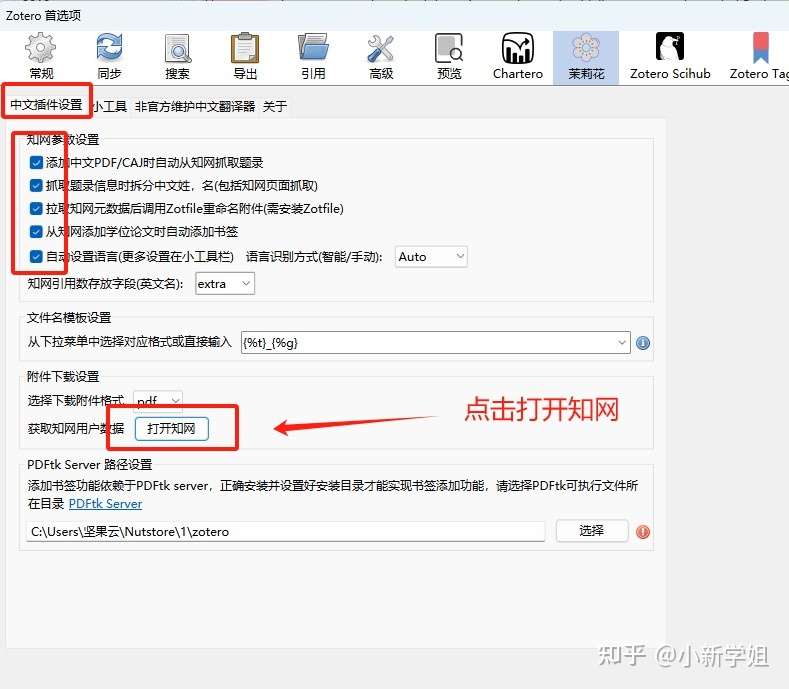
Task: Open the 导出 export preferences pane
Action: [245, 57]
